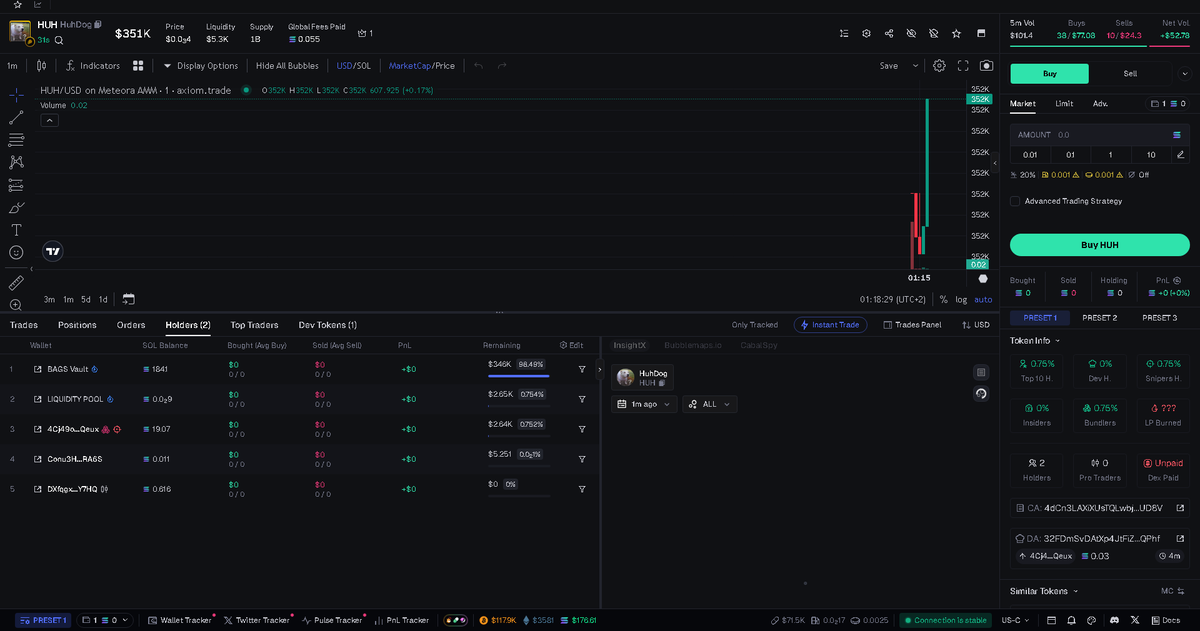Click Hide All Bubbles button
The height and width of the screenshot is (631, 1200).
tap(287, 66)
